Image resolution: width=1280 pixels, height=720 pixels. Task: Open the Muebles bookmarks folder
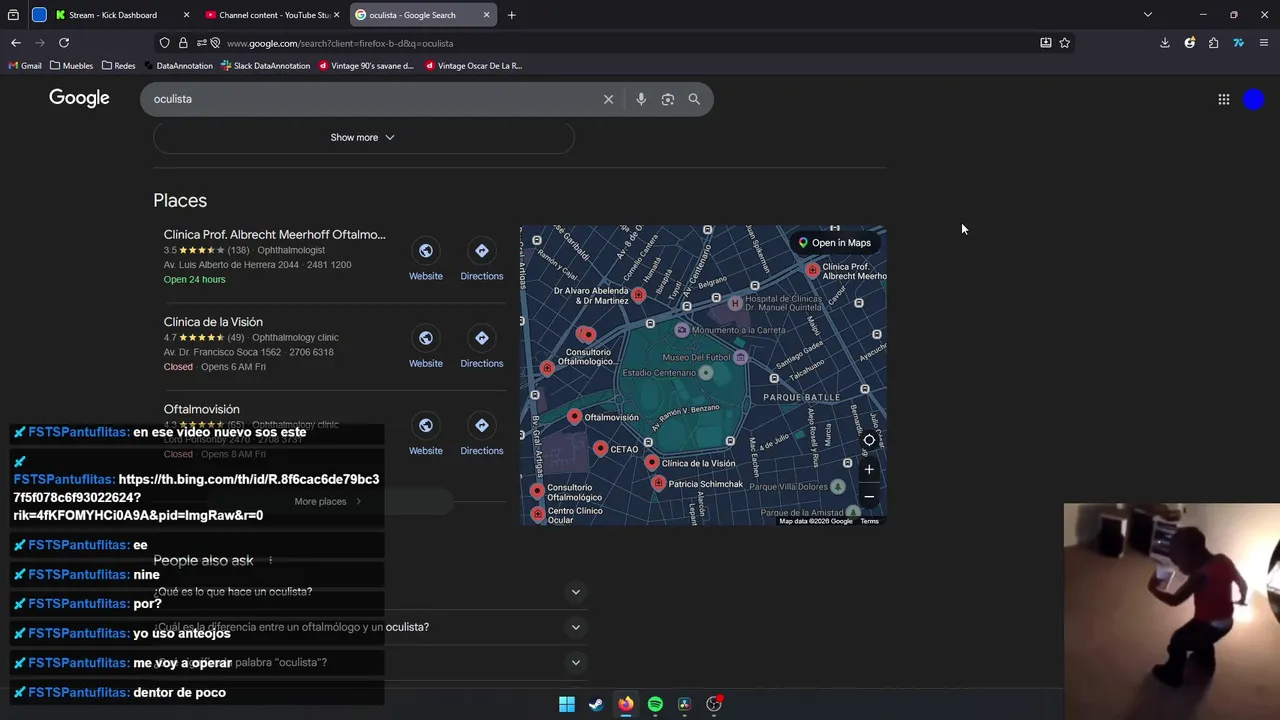tap(71, 66)
